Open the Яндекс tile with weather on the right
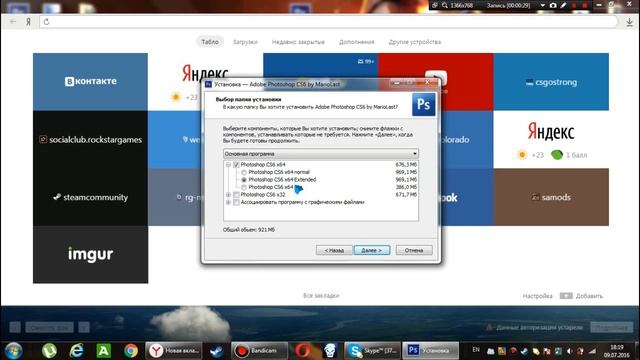 (551, 140)
